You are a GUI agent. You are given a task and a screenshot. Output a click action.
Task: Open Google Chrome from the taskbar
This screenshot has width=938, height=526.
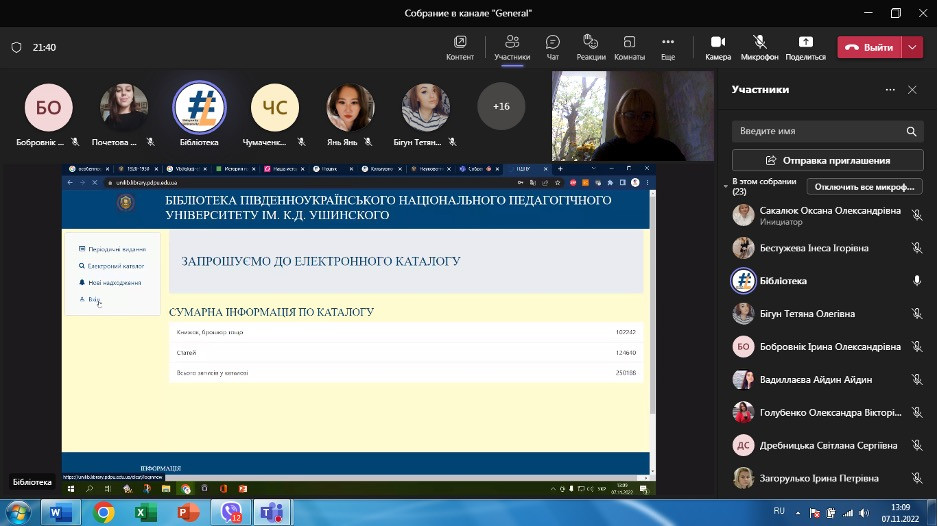pyautogui.click(x=103, y=513)
